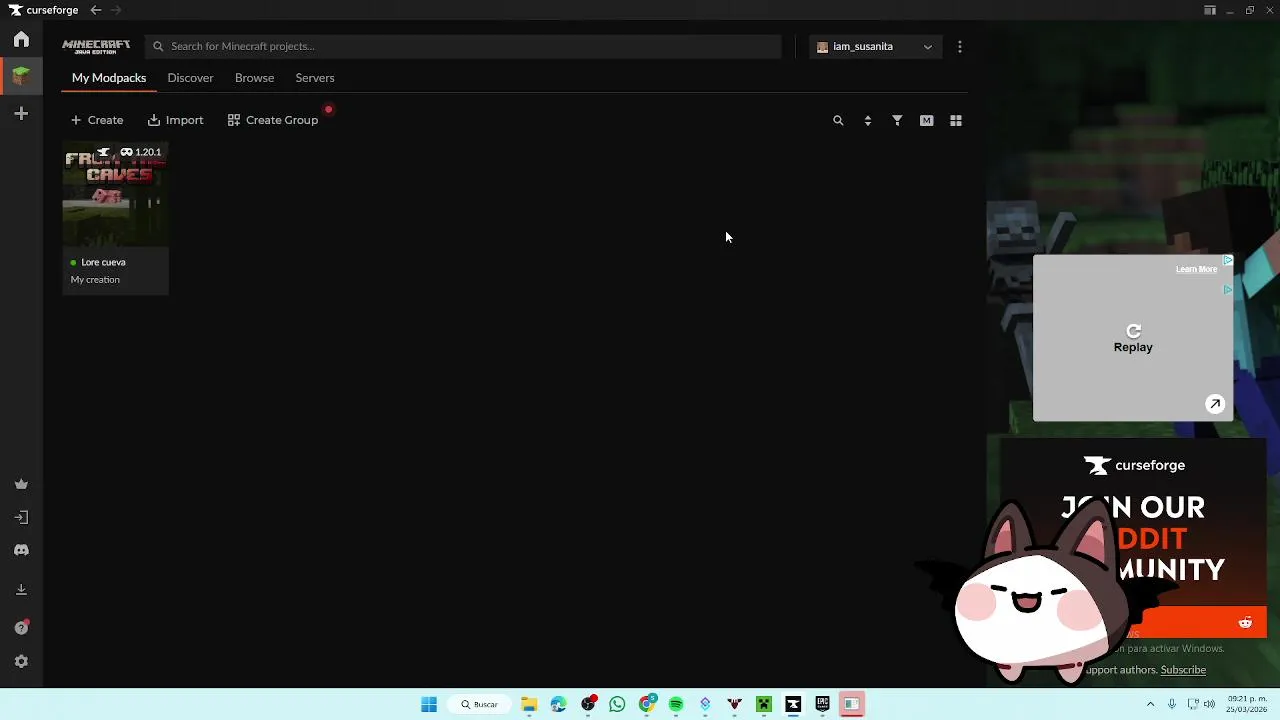The width and height of the screenshot is (1280, 720).
Task: Switch to the Browse tab
Action: (254, 78)
